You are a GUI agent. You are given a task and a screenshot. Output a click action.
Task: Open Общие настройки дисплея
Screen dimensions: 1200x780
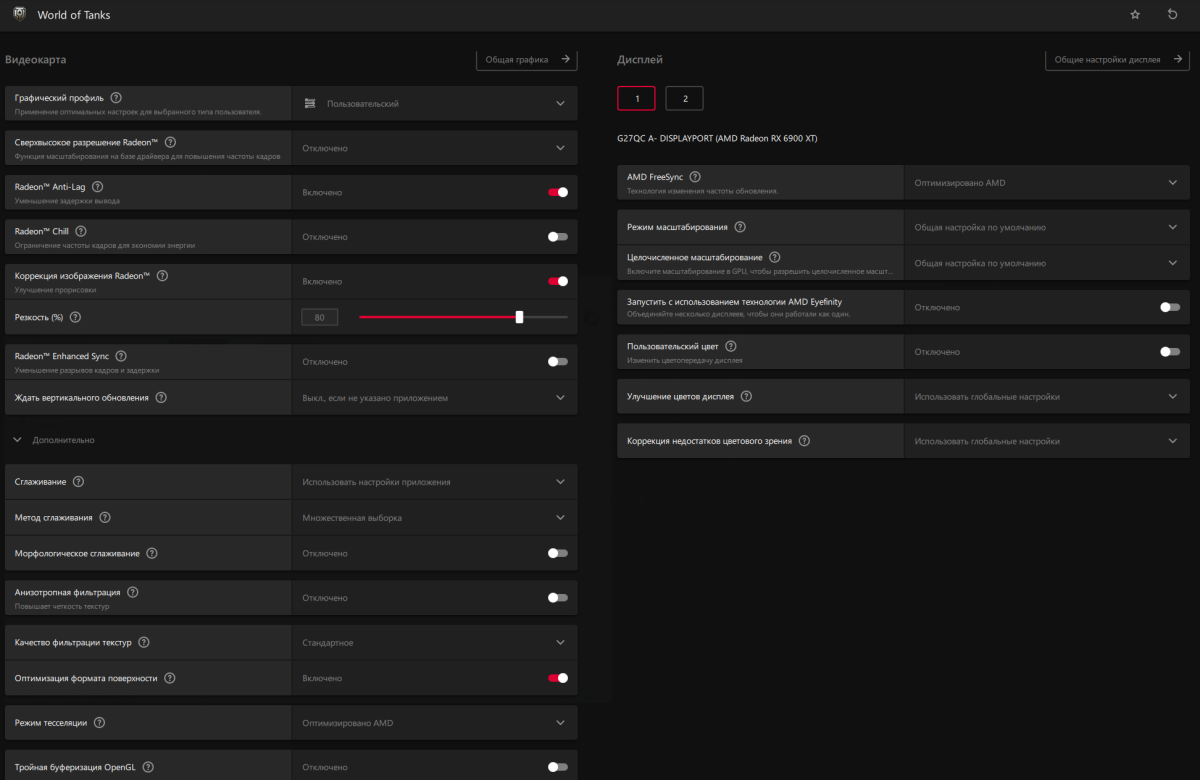pos(1116,60)
